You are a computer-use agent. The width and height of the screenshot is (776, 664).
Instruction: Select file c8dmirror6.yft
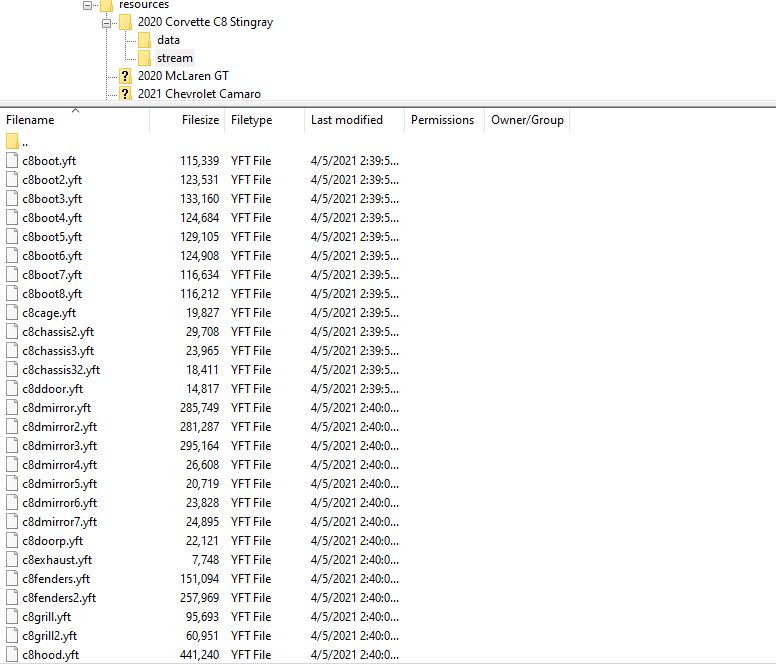tap(59, 503)
